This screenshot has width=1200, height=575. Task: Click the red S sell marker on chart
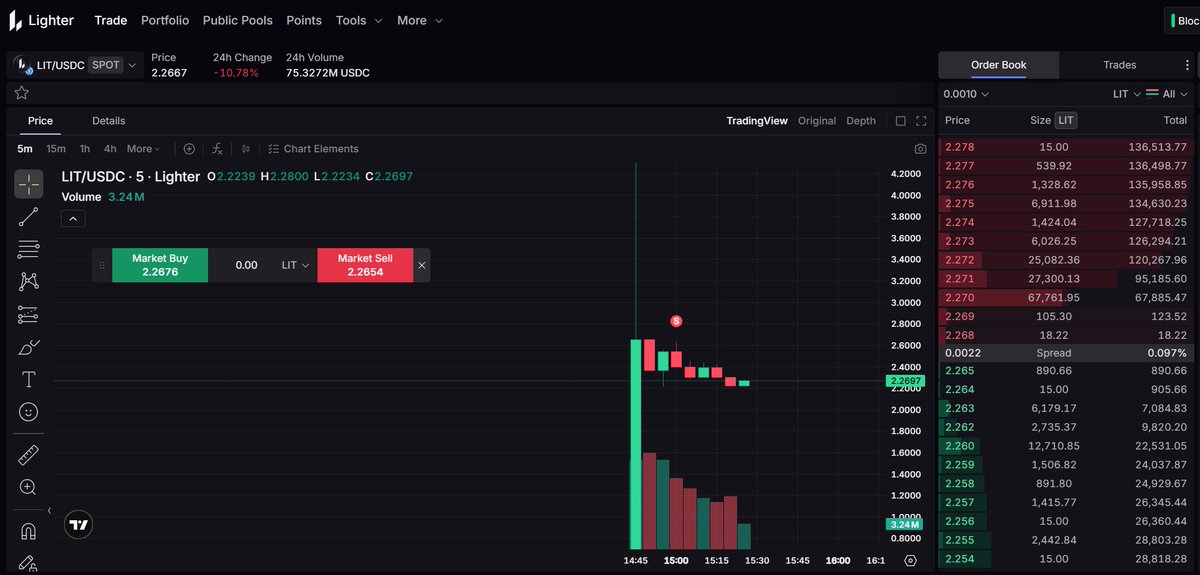[x=676, y=321]
